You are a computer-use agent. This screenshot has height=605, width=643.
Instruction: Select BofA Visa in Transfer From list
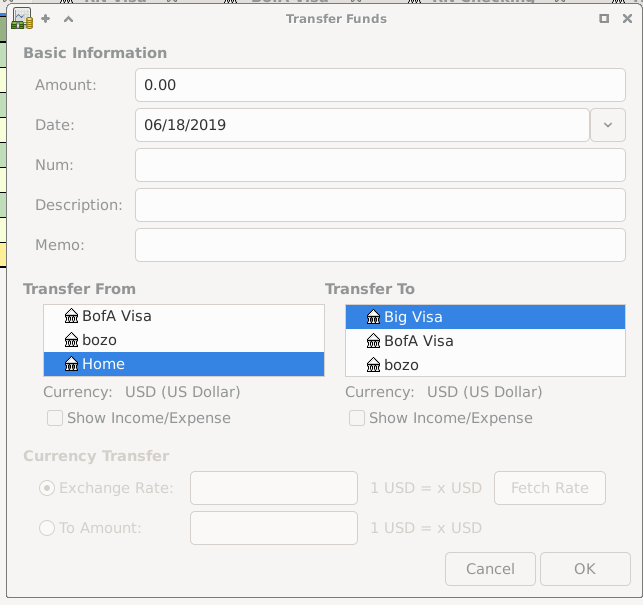click(184, 316)
